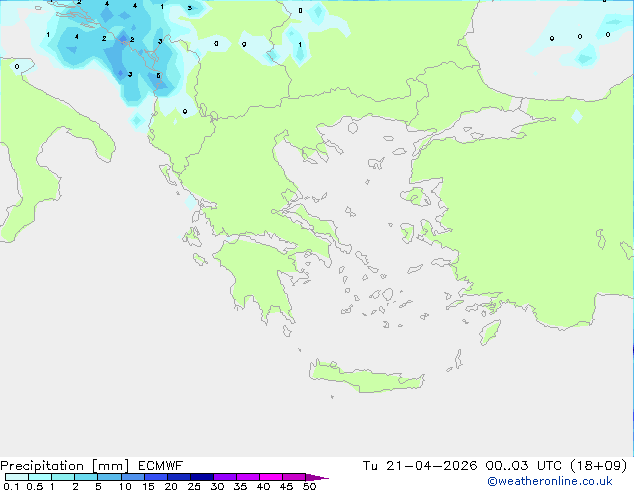
Task: Click the 'Precipitation' title text
Action: click(x=42, y=466)
